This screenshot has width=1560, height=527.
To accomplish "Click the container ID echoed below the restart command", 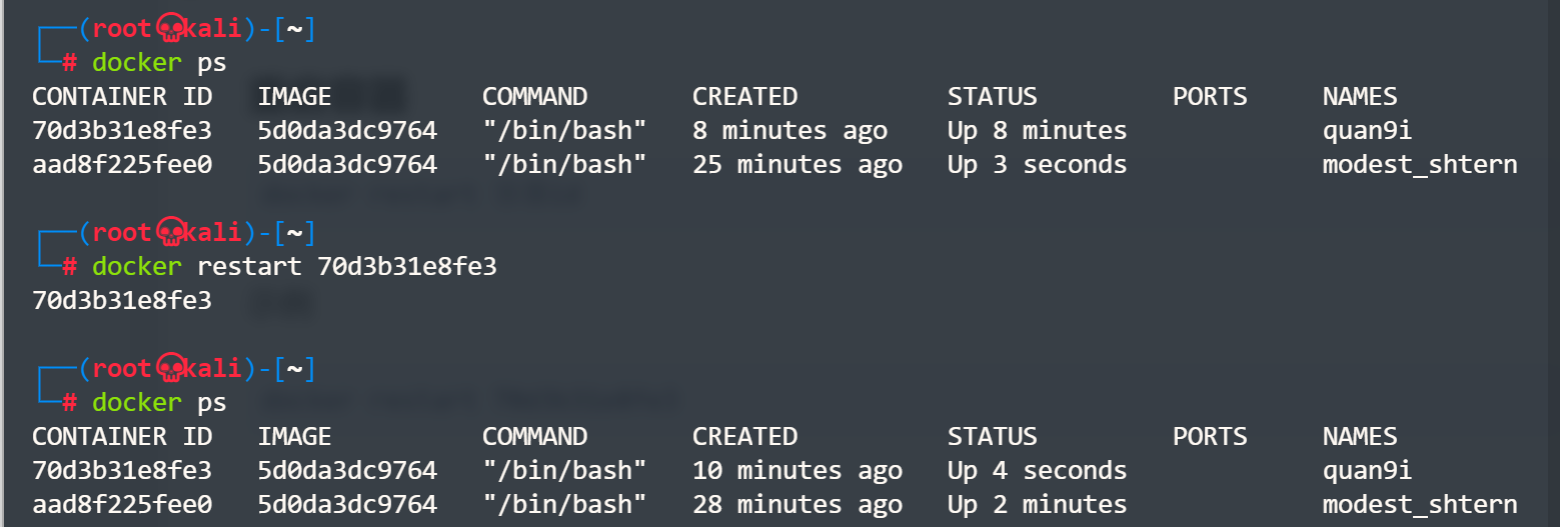I will click(122, 301).
